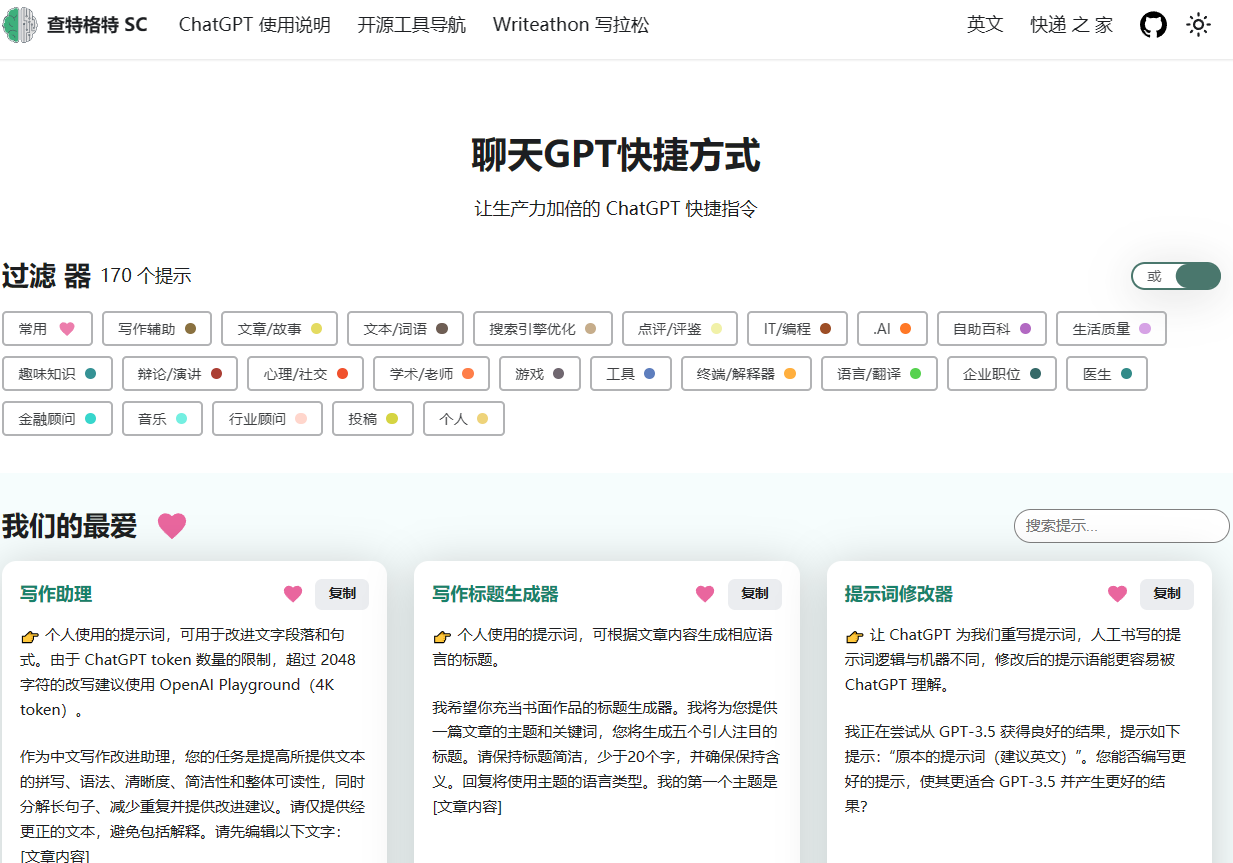
Task: Copy the 写作标题生成器 prompt
Action: pyautogui.click(x=755, y=594)
